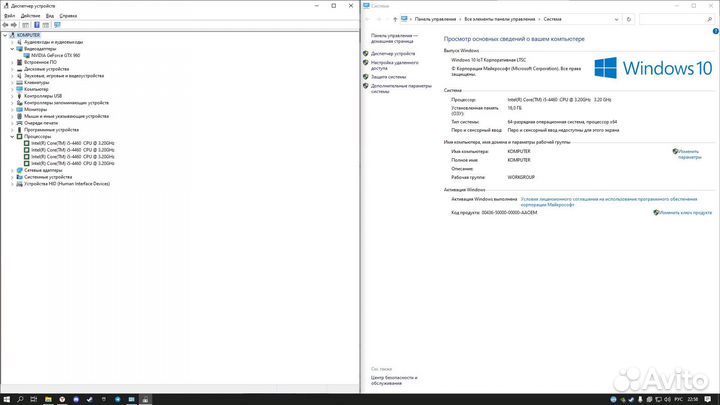Open the Microsoft license agreement terms link
This screenshot has height=405, width=720.
coord(609,202)
